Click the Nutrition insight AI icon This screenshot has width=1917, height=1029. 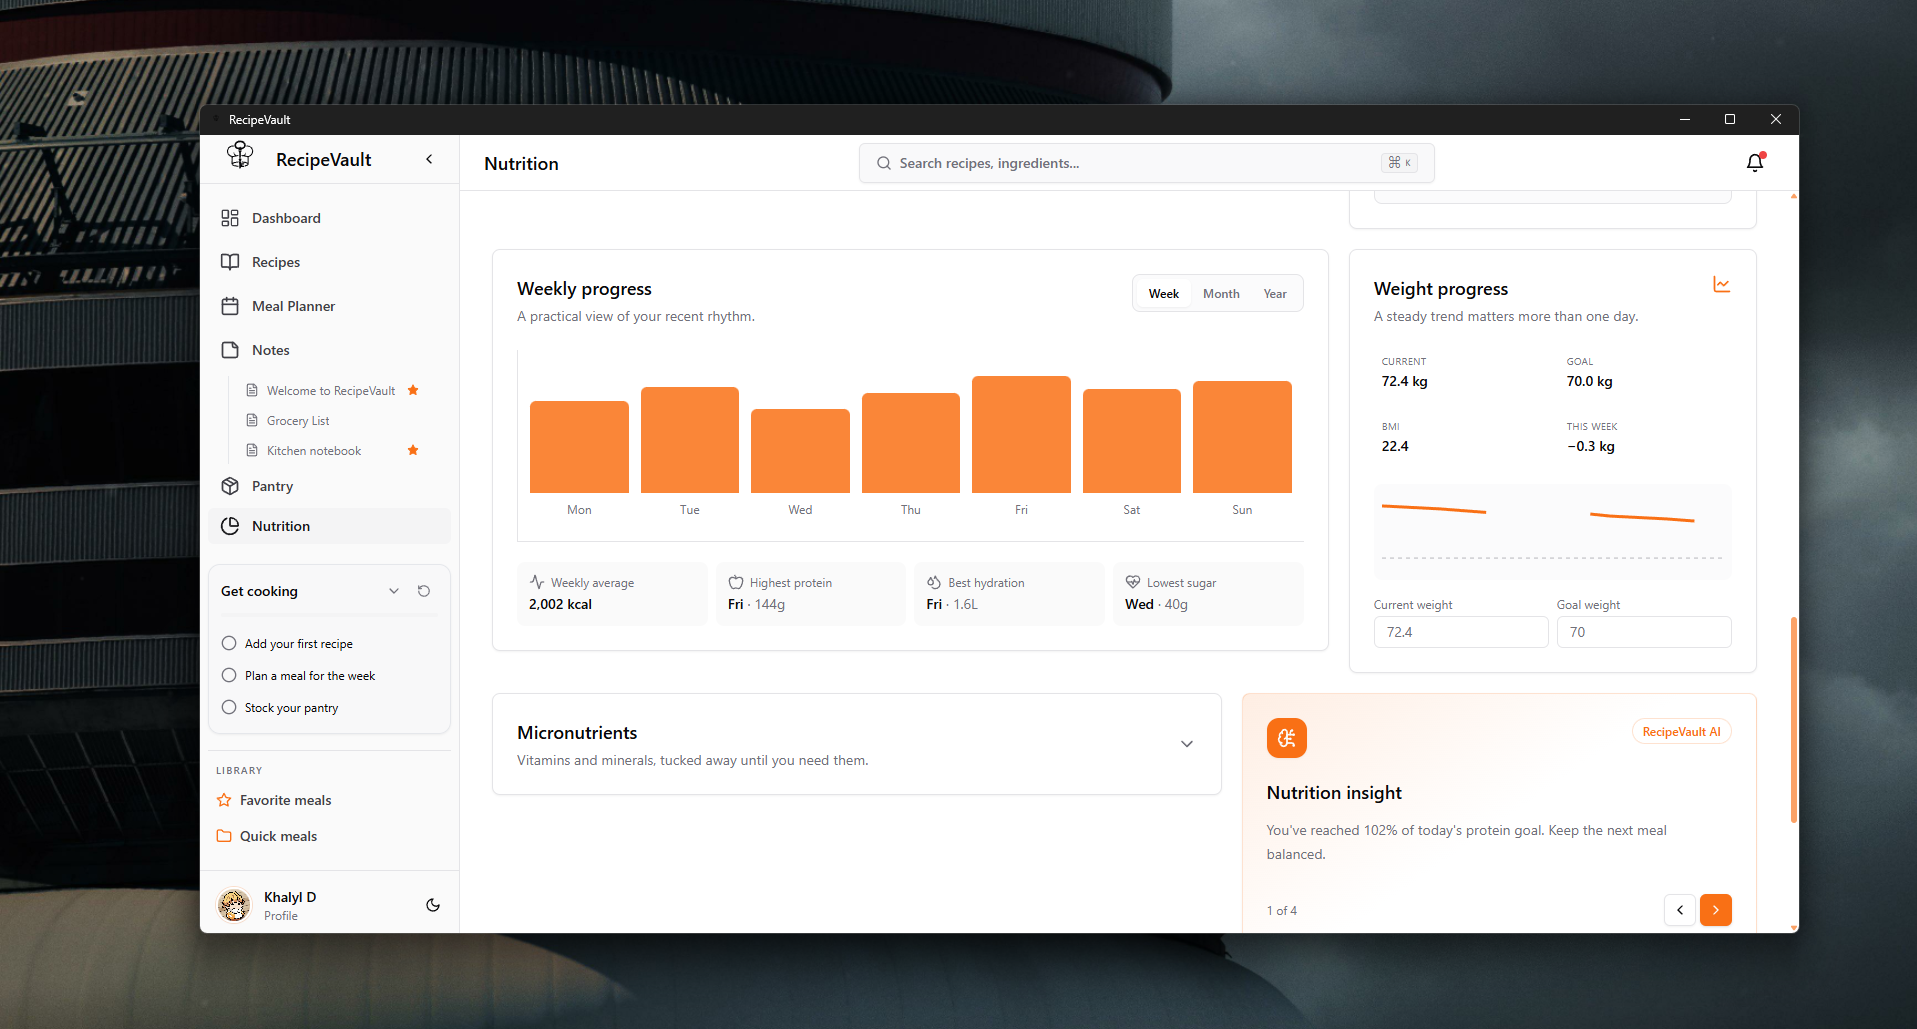[1287, 738]
